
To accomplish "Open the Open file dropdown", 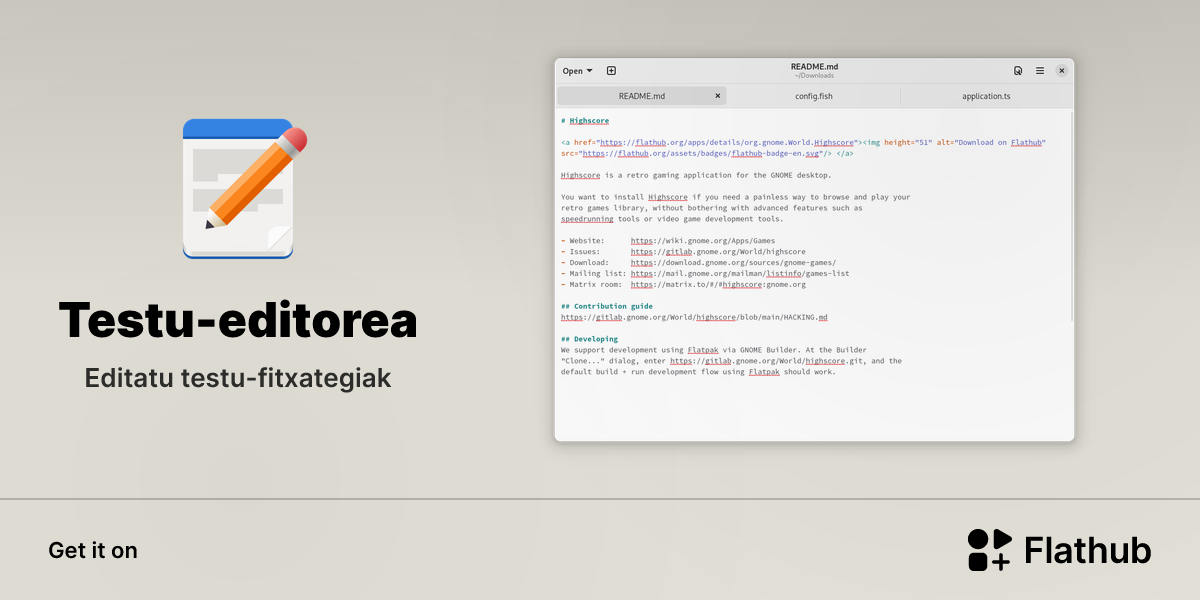I will [577, 71].
